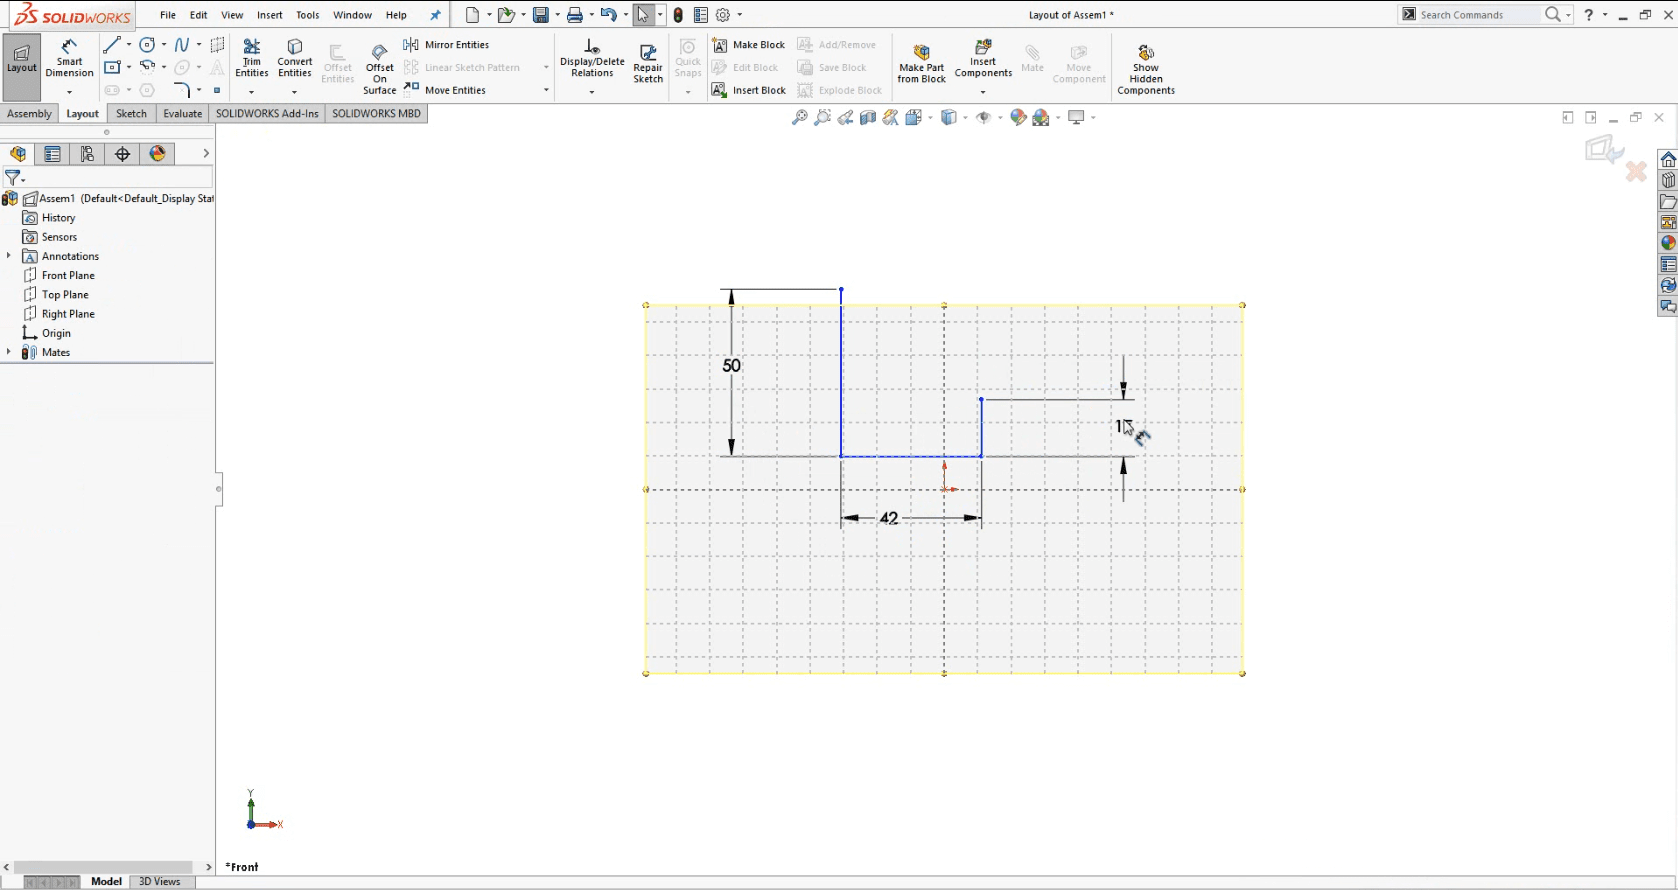
Task: Select the Point sketch tool
Action: pyautogui.click(x=217, y=90)
